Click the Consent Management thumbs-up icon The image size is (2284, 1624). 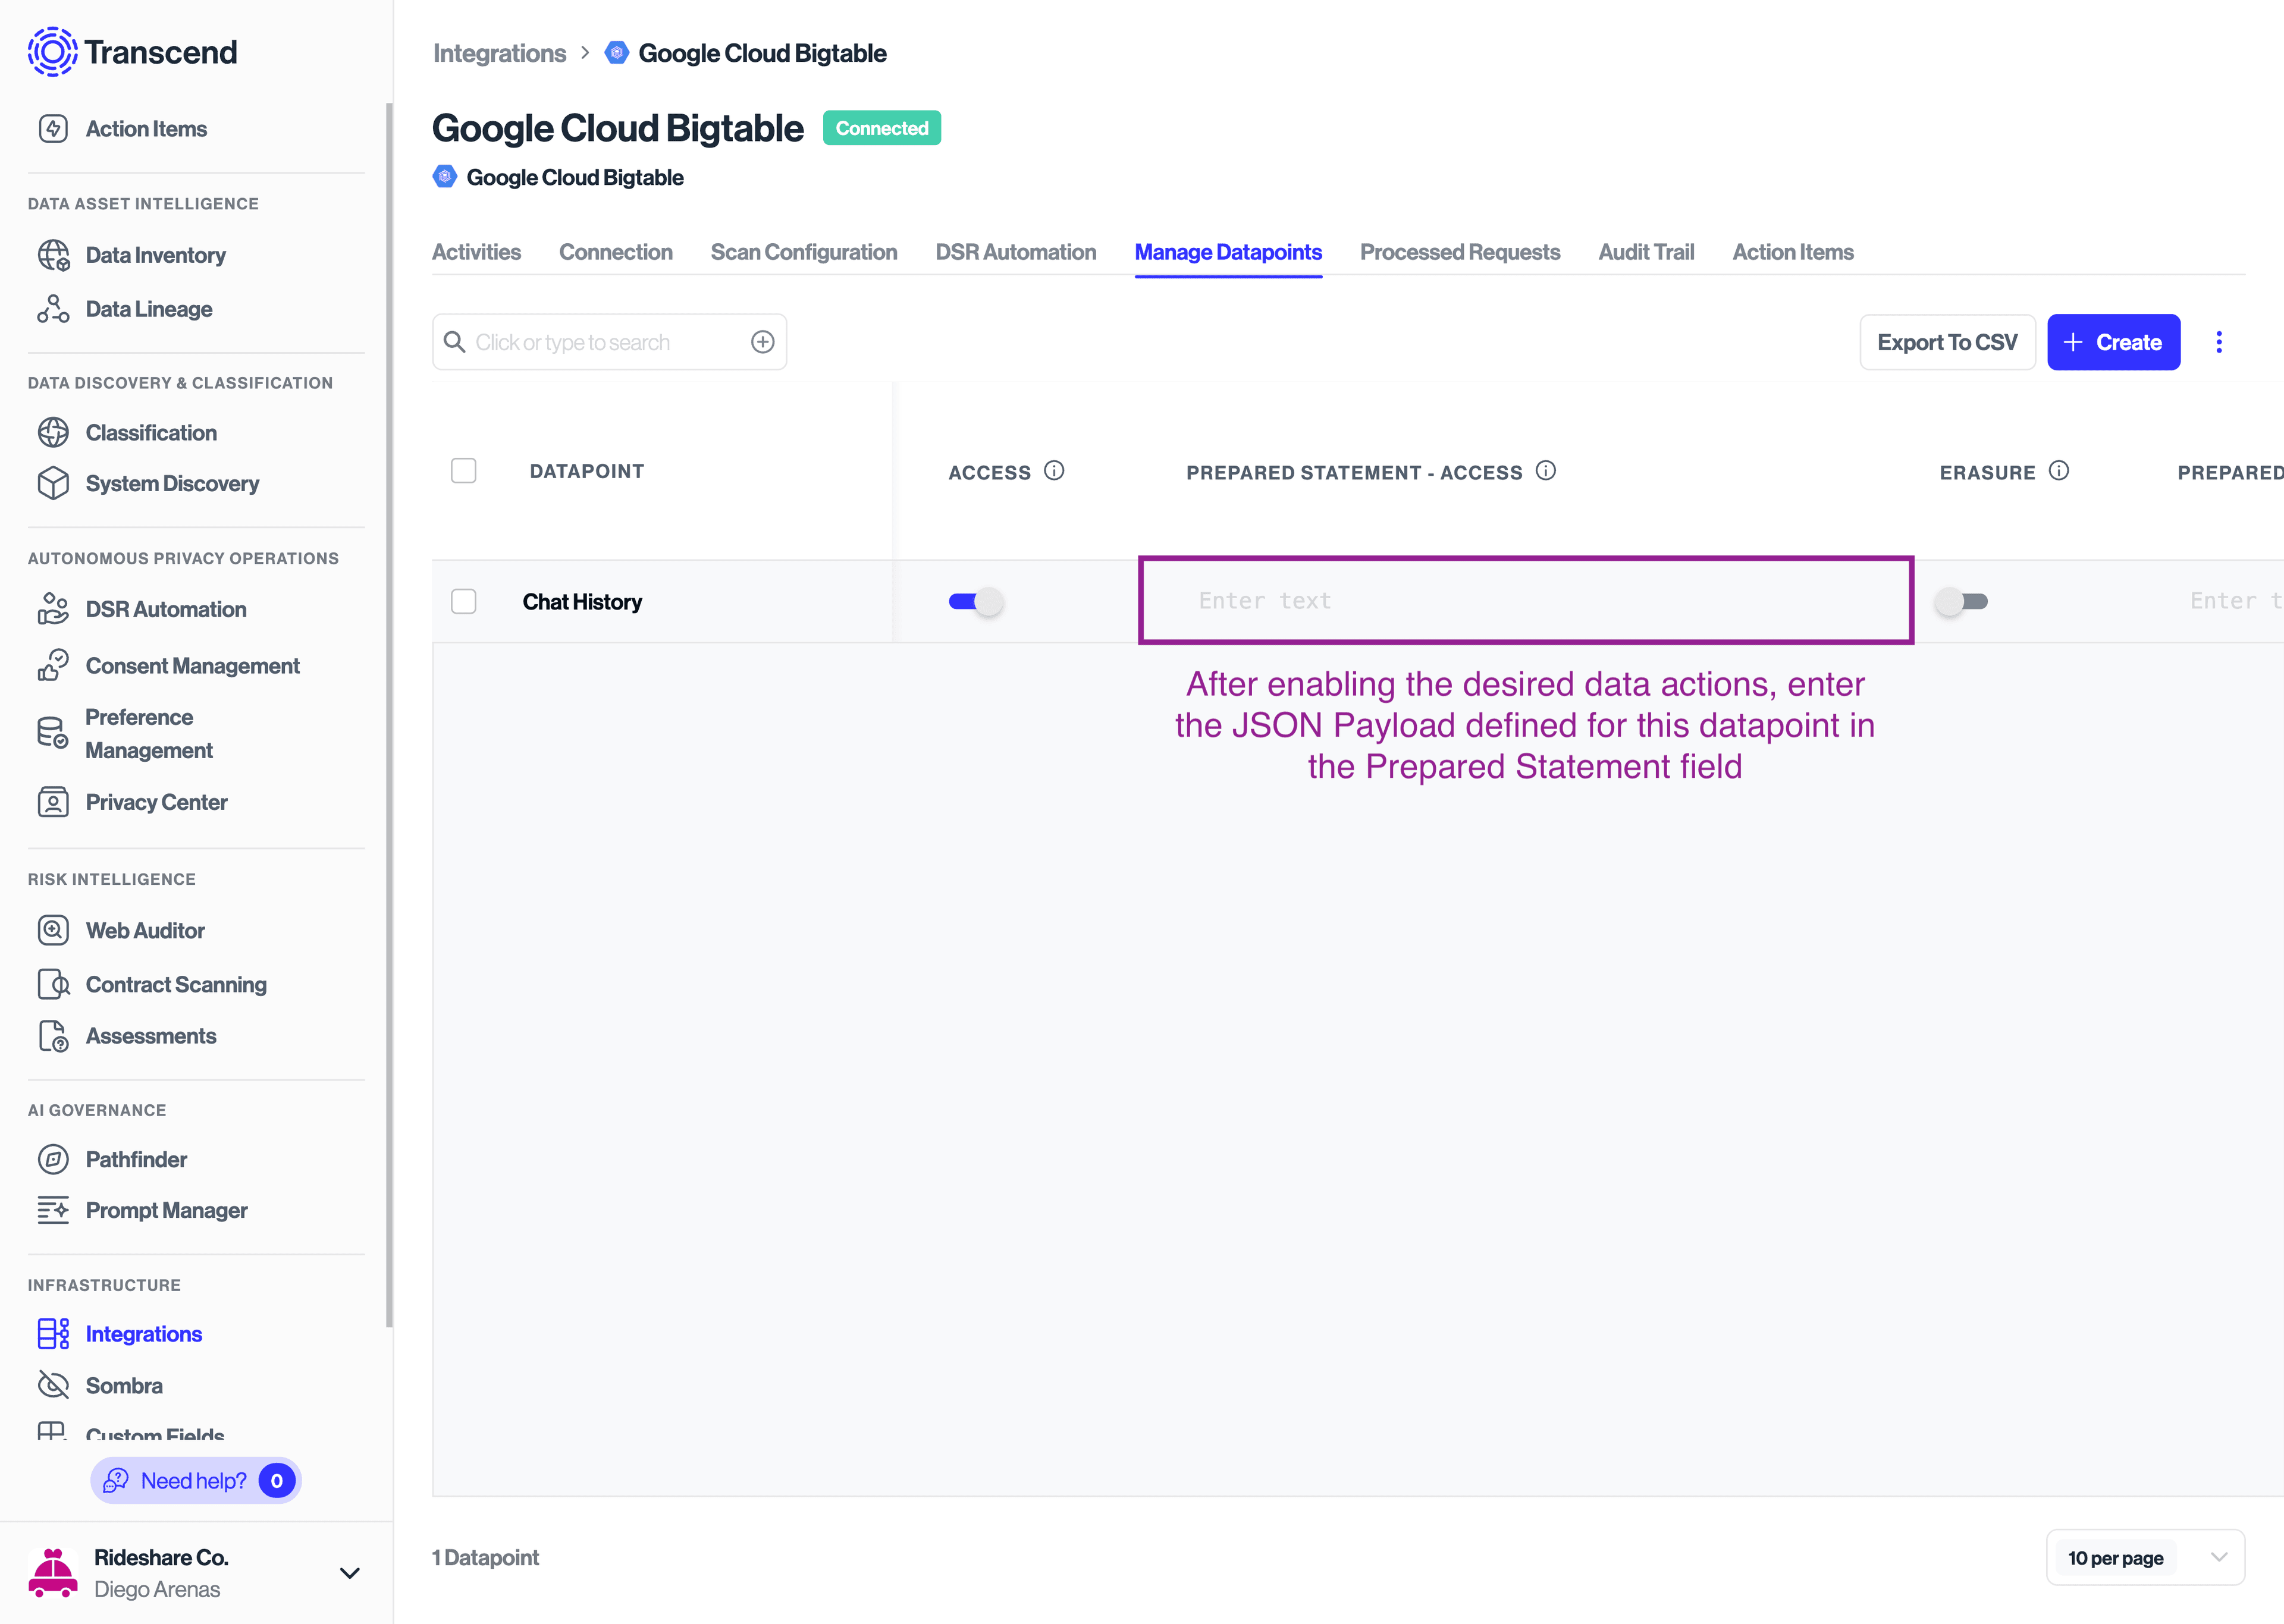(53, 666)
